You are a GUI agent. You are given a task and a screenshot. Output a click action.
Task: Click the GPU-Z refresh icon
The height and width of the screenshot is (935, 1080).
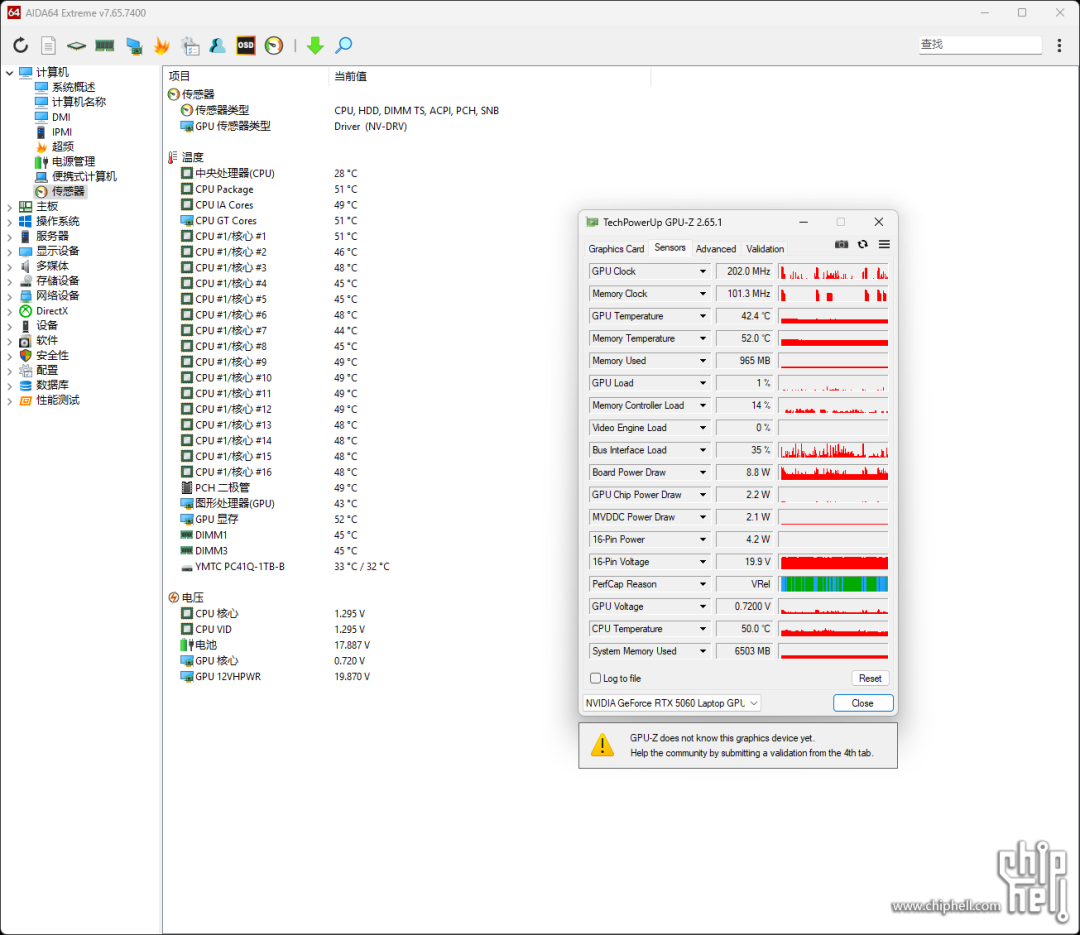point(862,245)
